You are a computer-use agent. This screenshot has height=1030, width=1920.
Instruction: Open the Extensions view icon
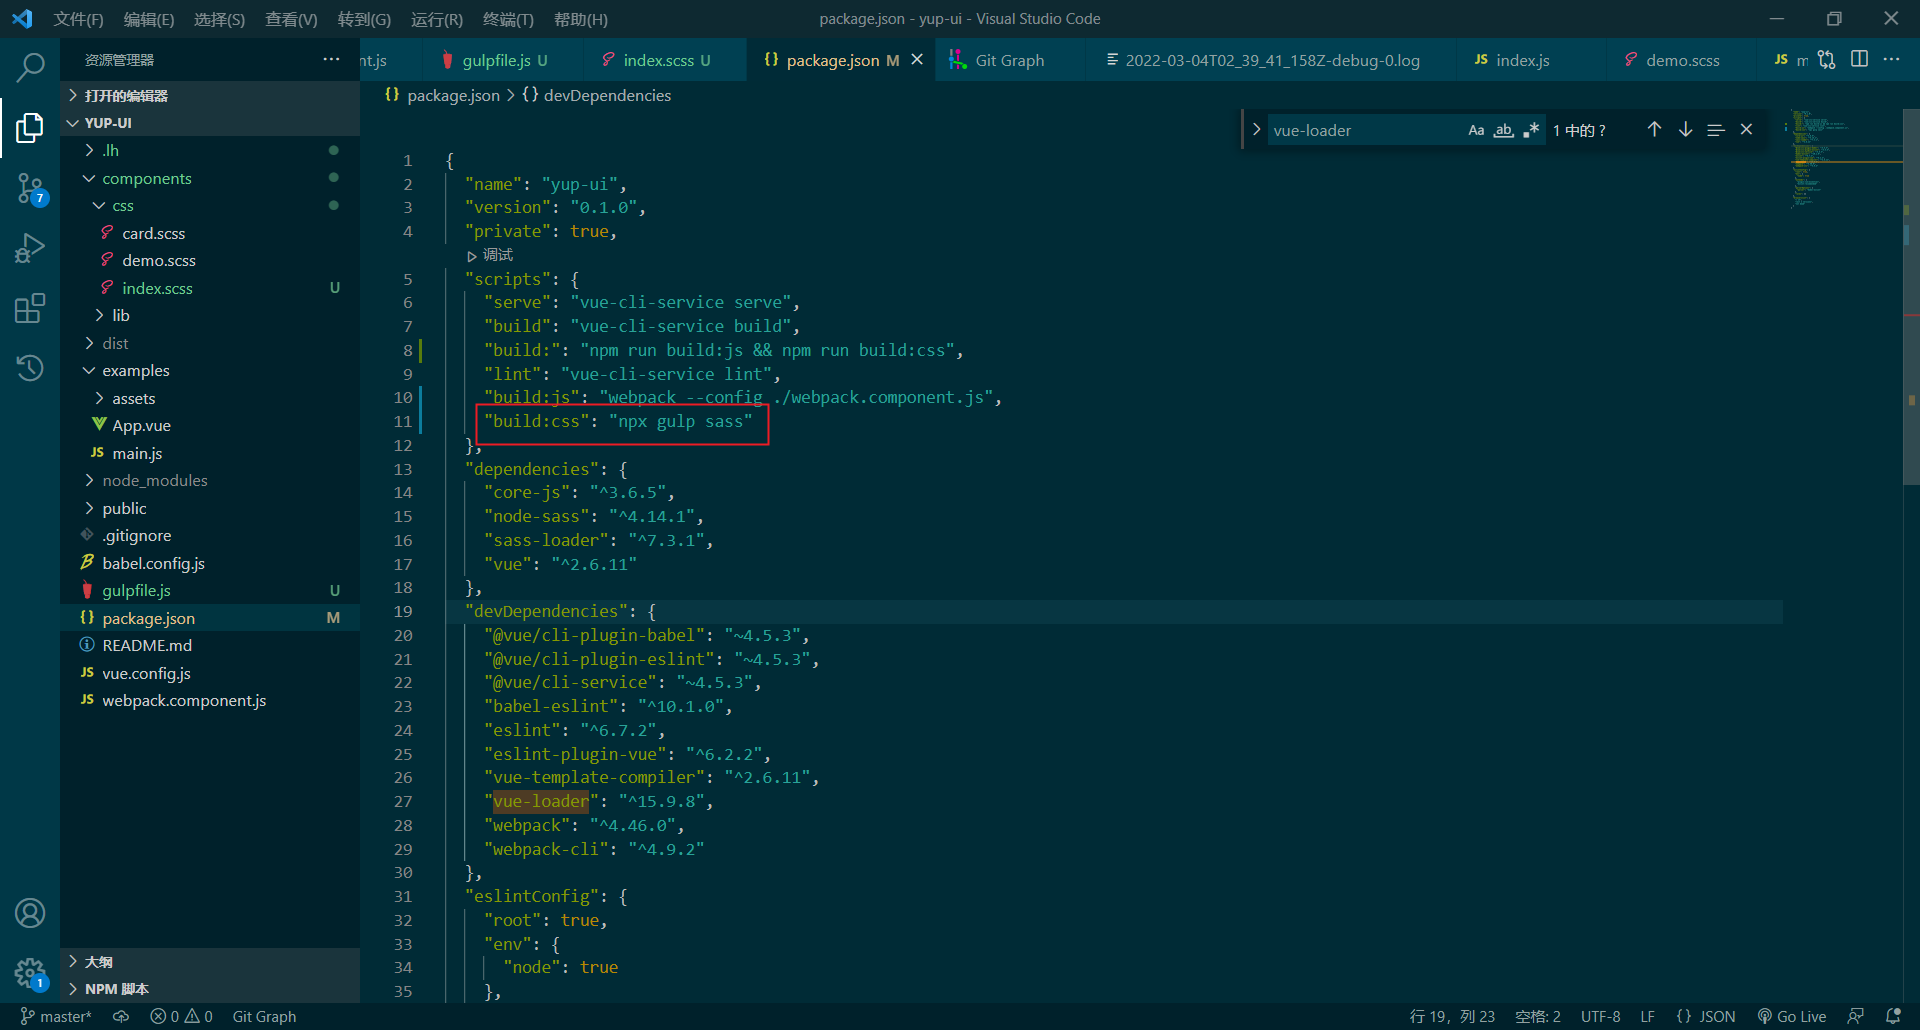tap(30, 308)
